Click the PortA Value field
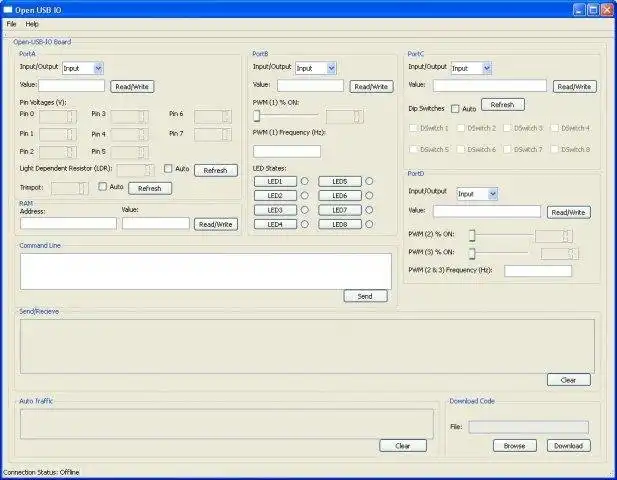Viewport: 617px width, 480px height. click(72, 86)
